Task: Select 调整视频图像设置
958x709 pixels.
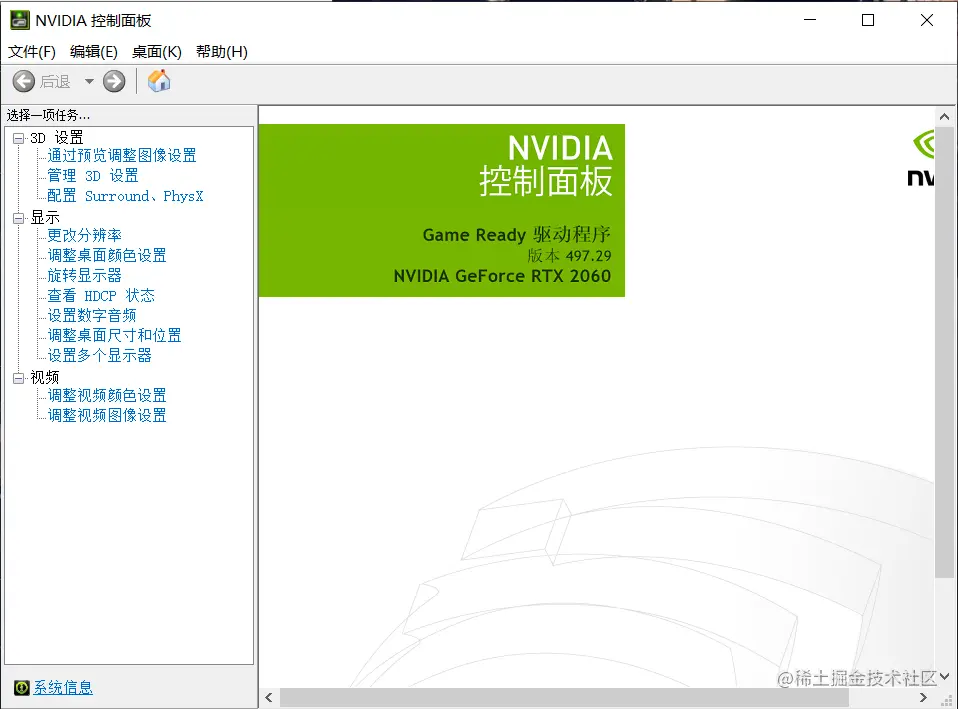Action: (107, 416)
